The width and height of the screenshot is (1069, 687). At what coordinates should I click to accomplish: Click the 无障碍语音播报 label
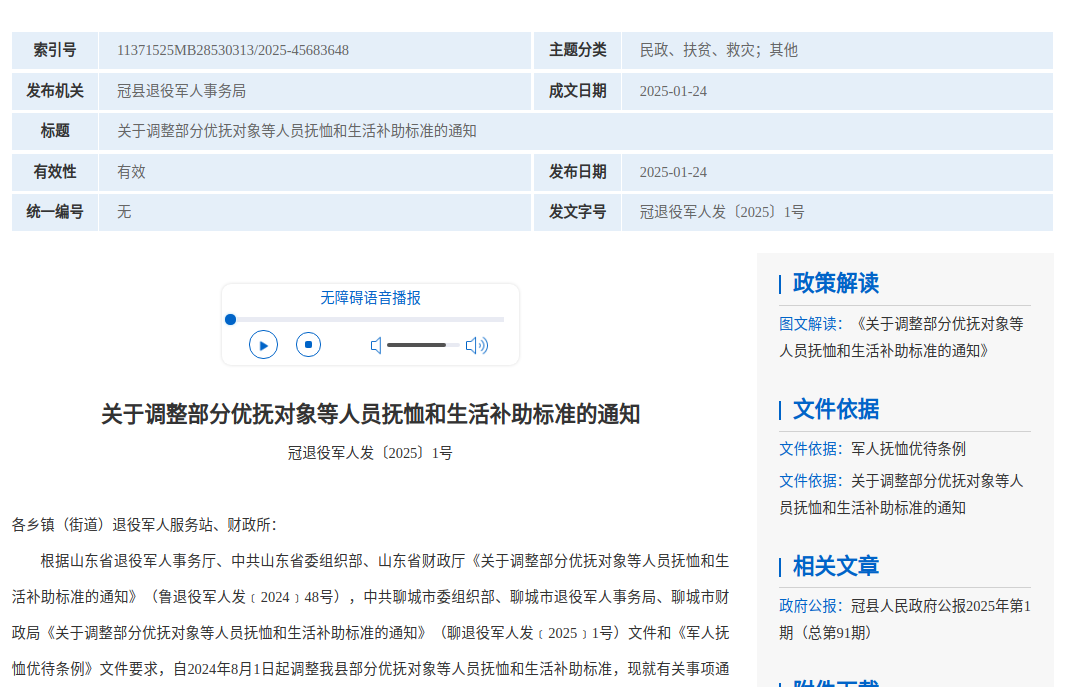click(x=370, y=298)
